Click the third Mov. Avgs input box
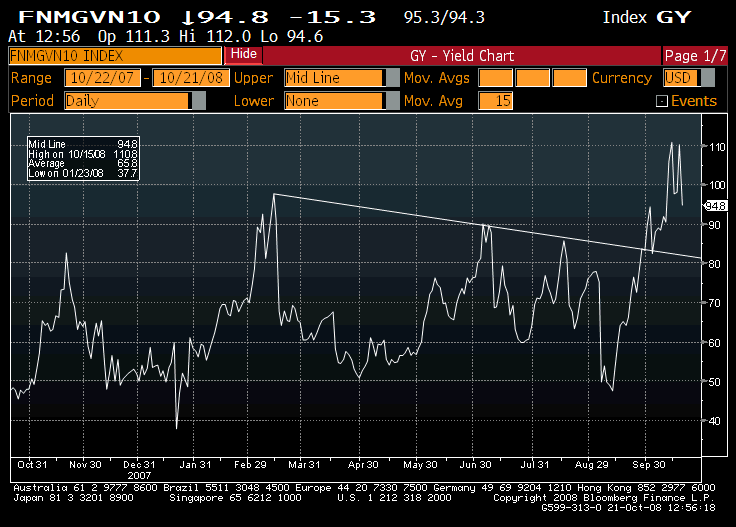This screenshot has width=736, height=527. pyautogui.click(x=569, y=78)
